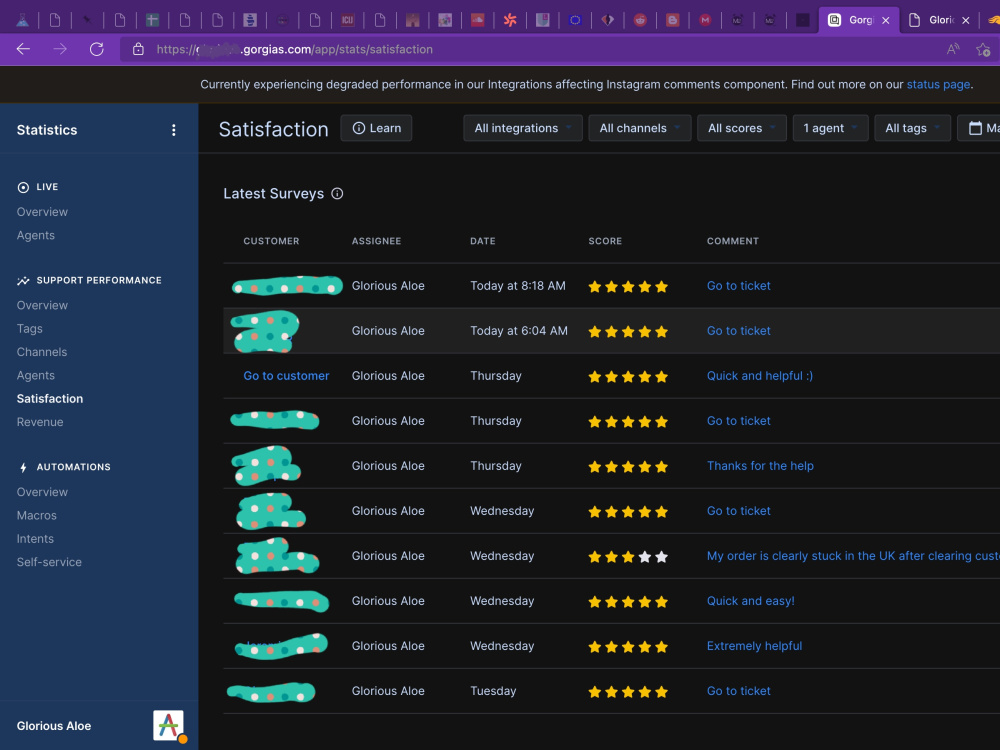The image size is (1000, 750).
Task: Reload the Gorgias page
Action: pyautogui.click(x=96, y=49)
